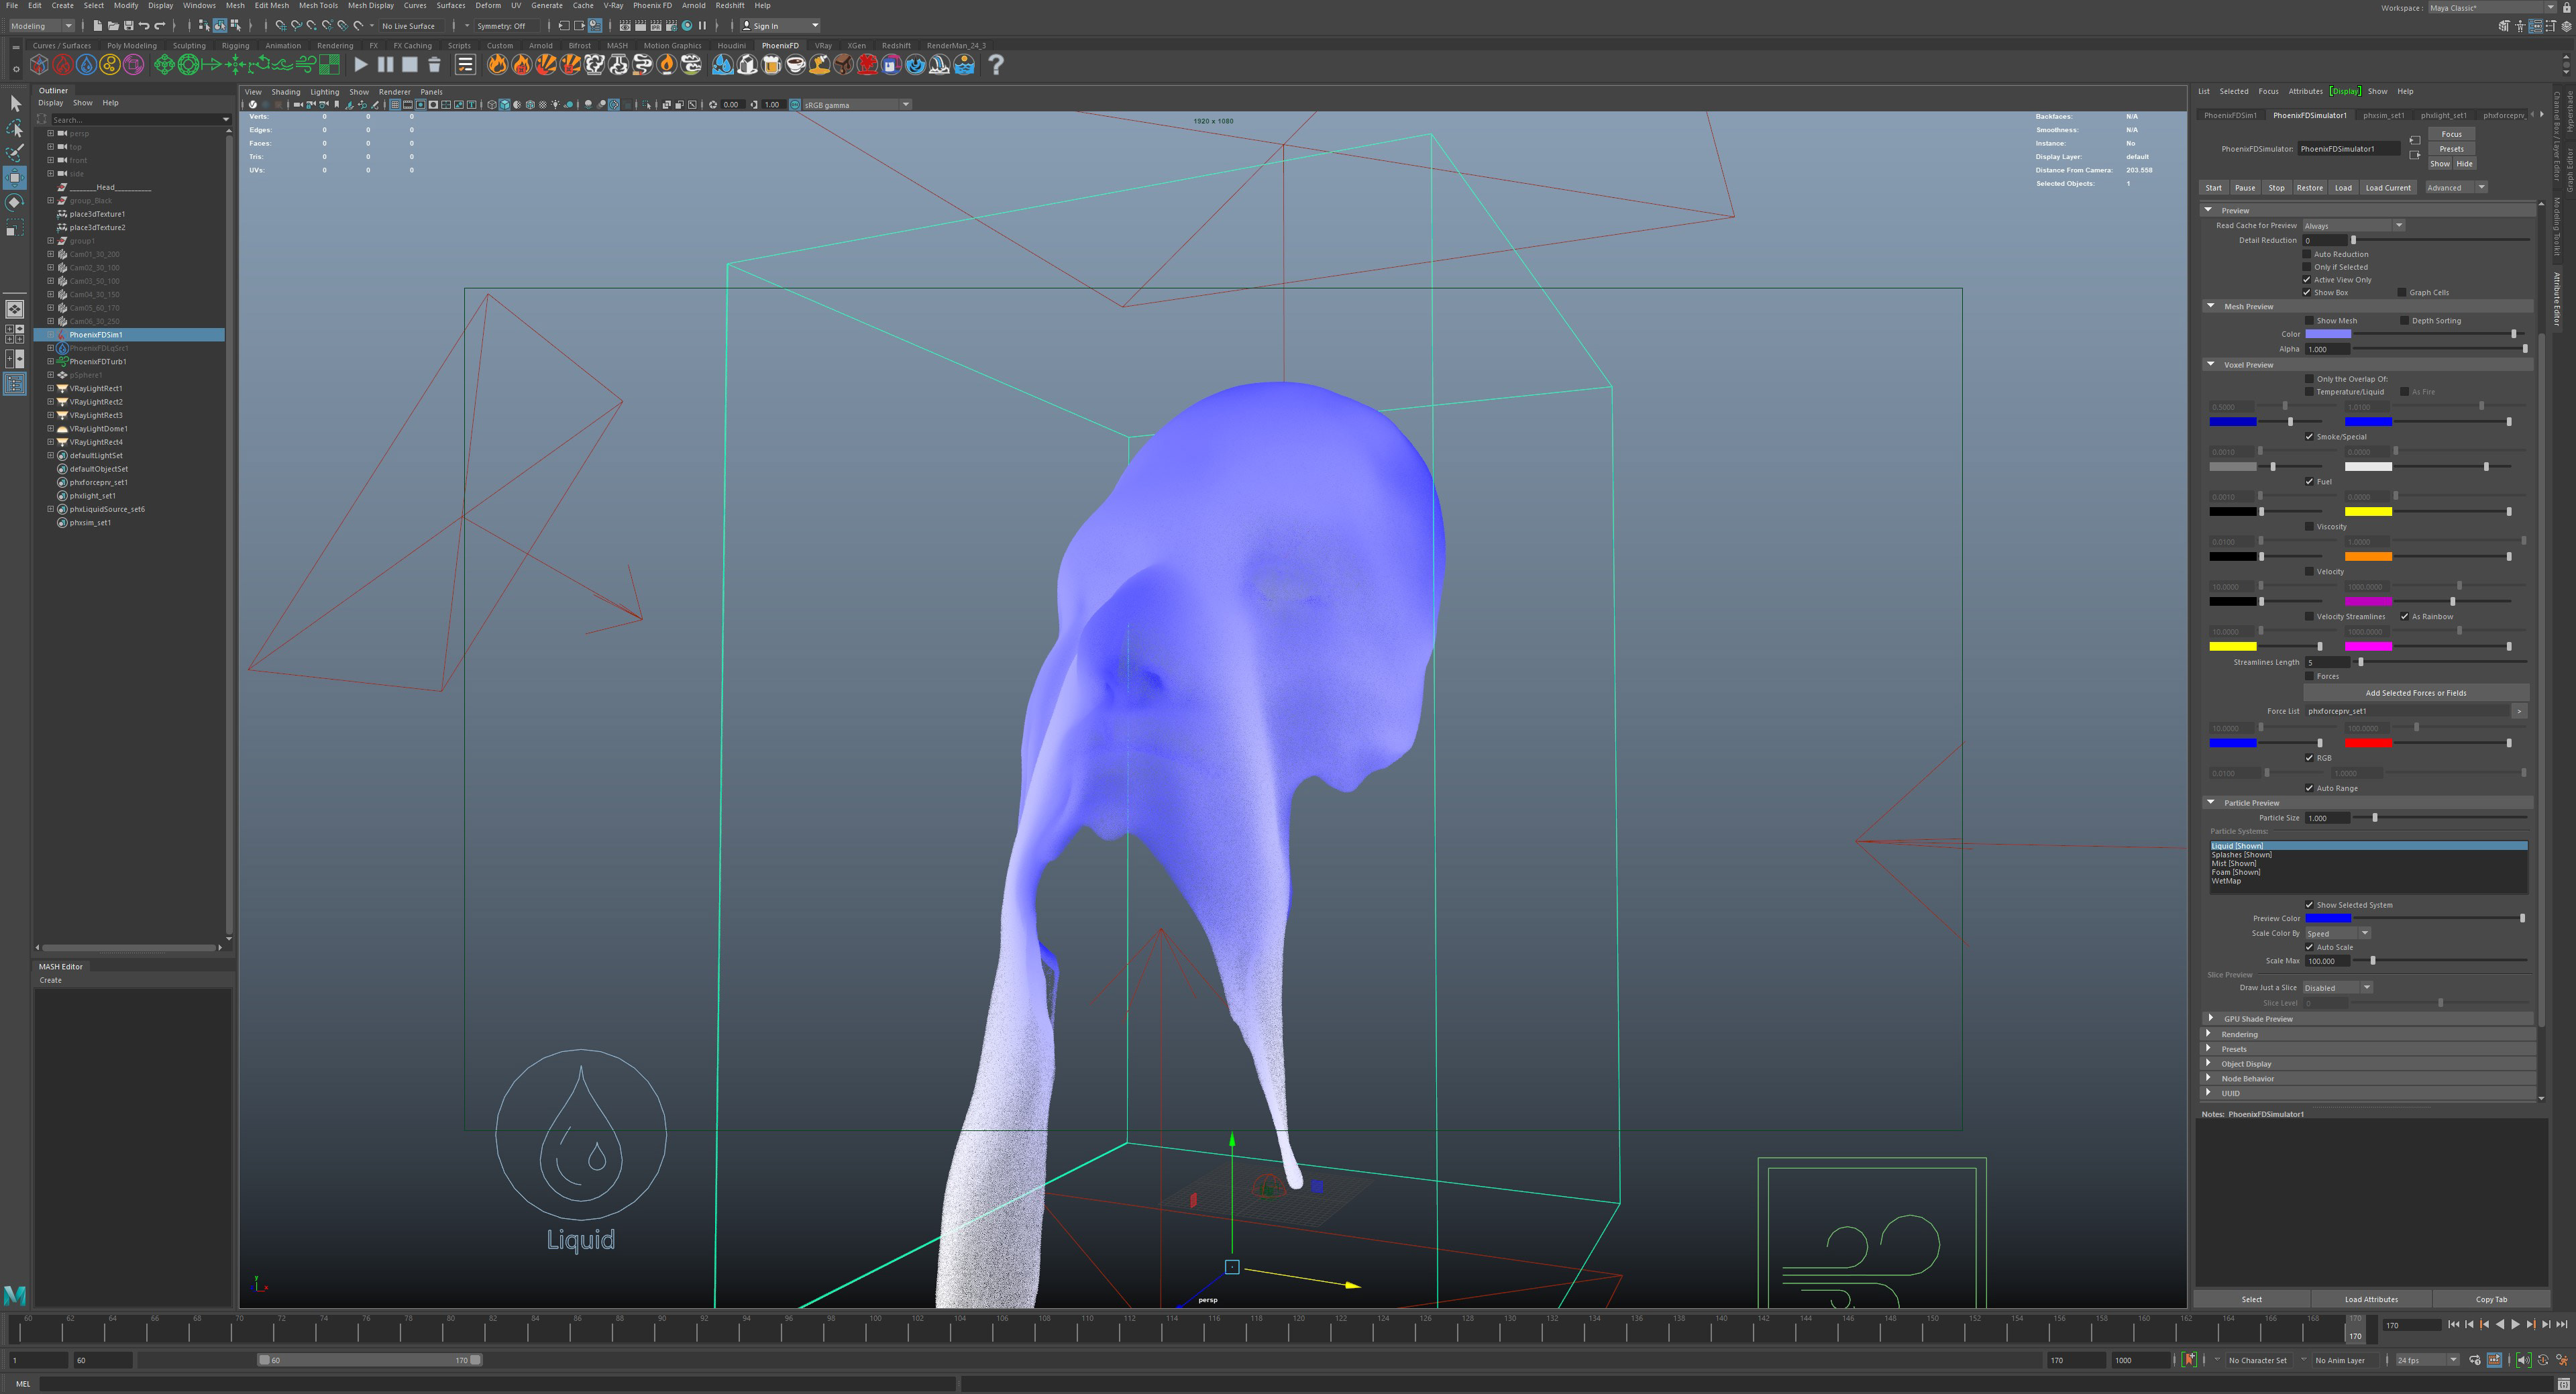This screenshot has height=1394, width=2576.
Task: Select the phxsim_set1 attribute tab
Action: [2384, 116]
